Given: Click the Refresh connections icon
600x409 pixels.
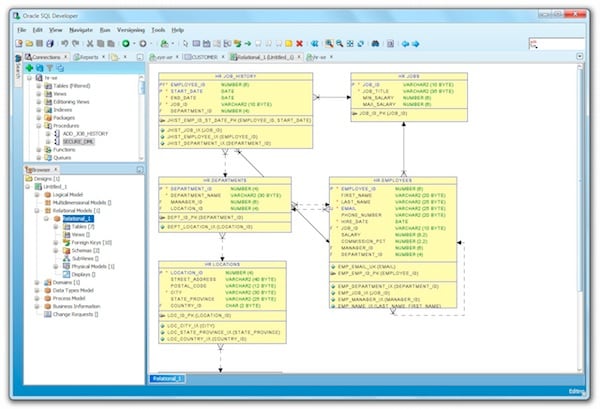Looking at the screenshot, I should [x=39, y=68].
